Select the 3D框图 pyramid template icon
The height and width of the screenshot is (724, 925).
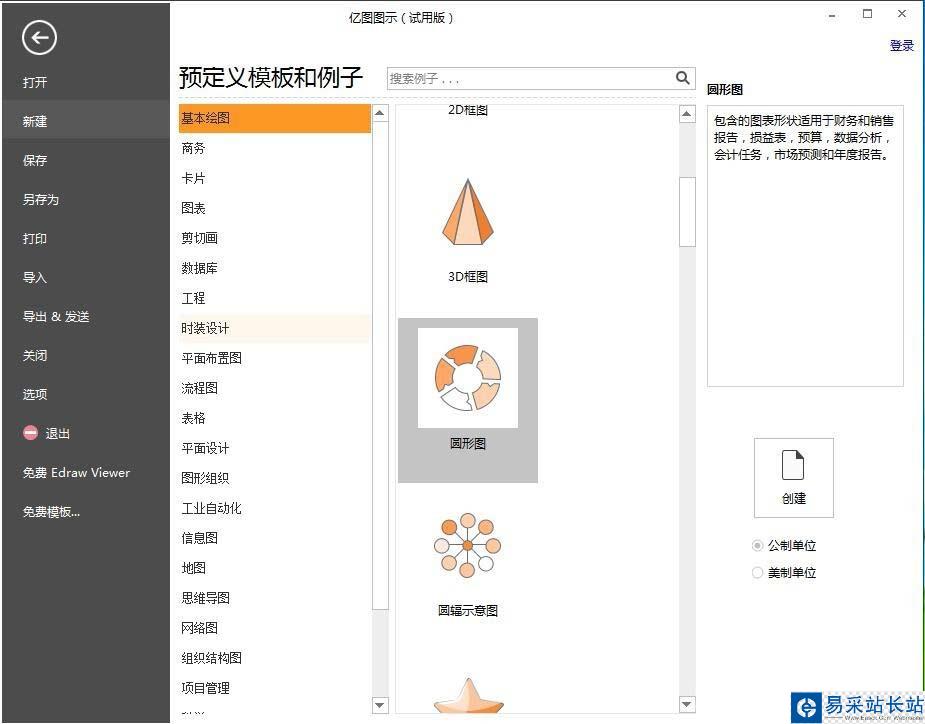pos(468,212)
